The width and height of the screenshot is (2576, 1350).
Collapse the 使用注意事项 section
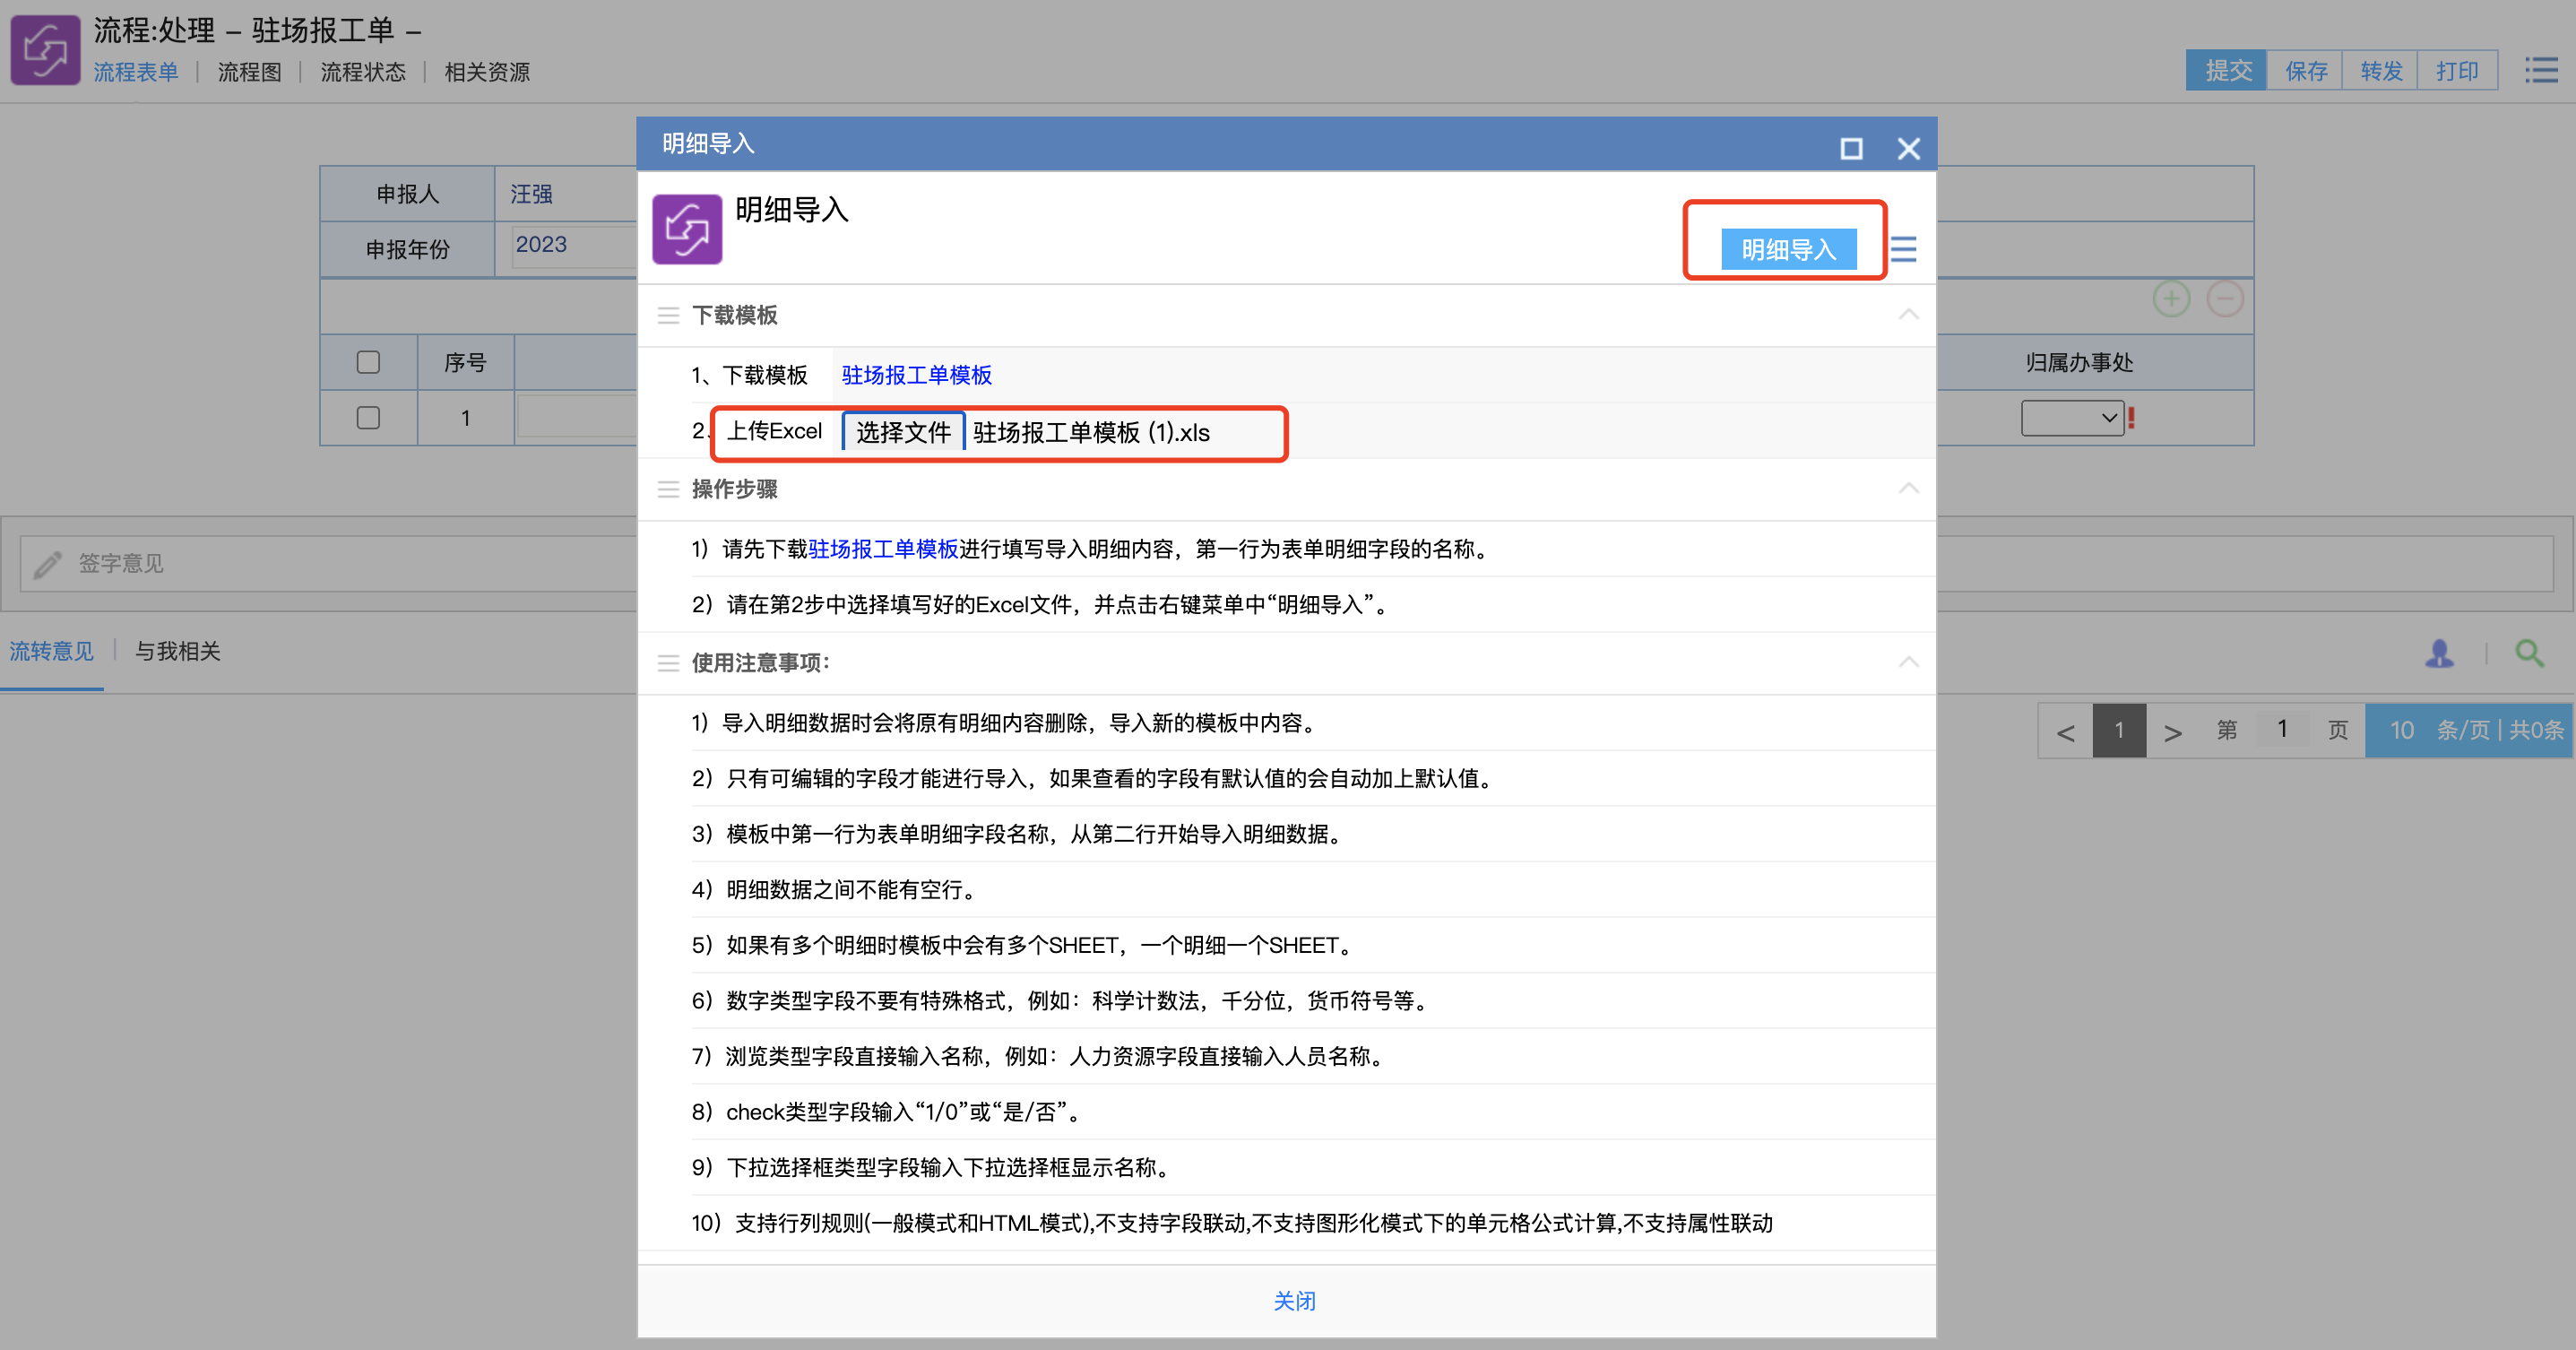pyautogui.click(x=1908, y=663)
